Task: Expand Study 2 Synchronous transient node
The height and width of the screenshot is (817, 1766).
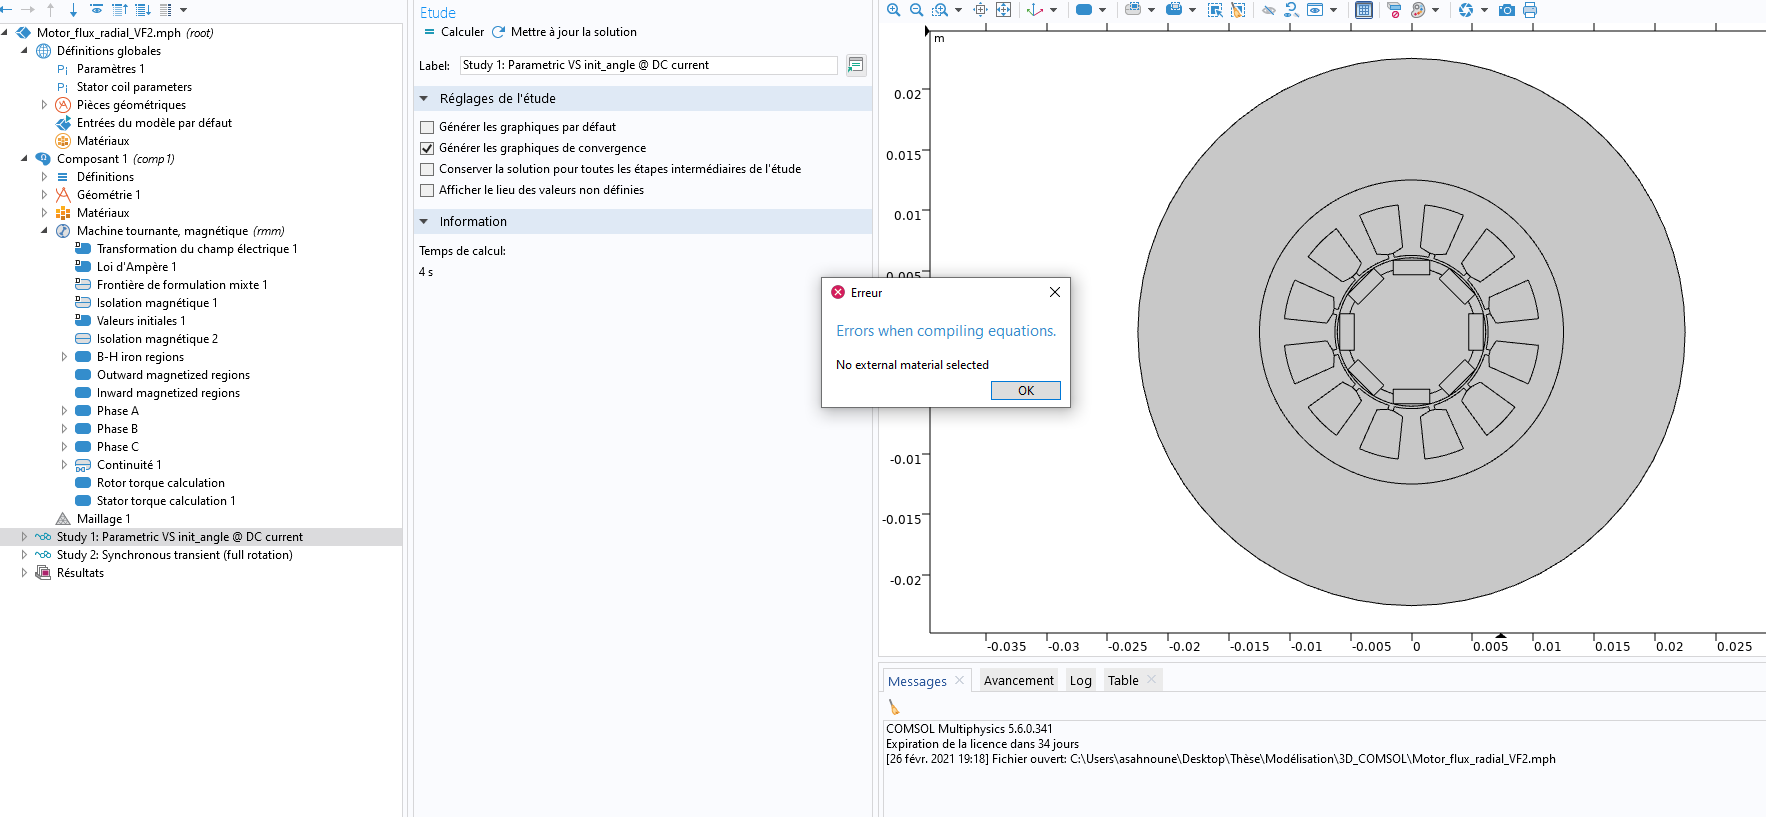Action: pyautogui.click(x=24, y=555)
